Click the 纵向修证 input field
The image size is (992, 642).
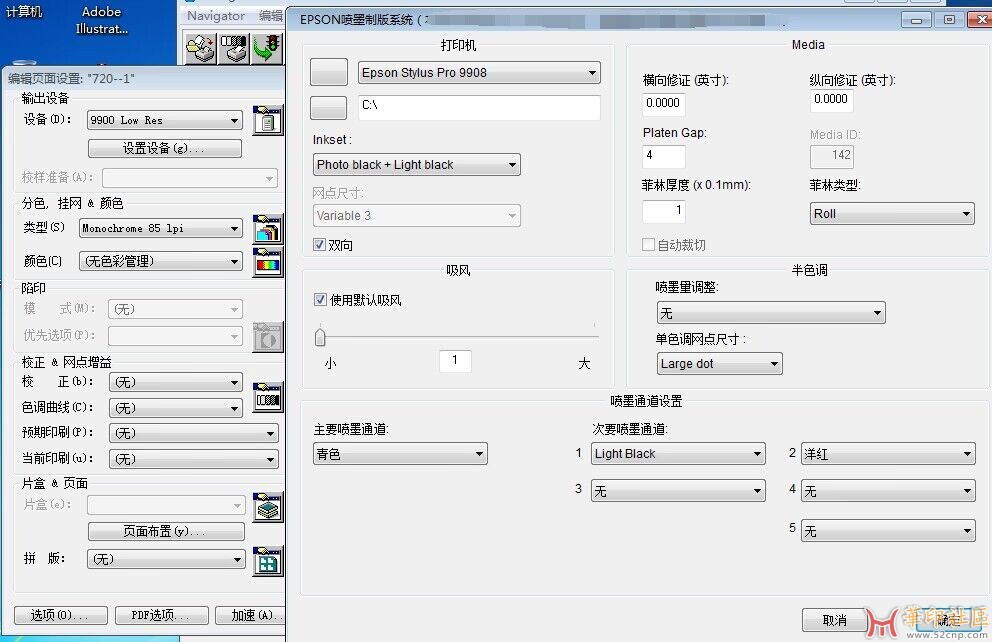tap(831, 100)
